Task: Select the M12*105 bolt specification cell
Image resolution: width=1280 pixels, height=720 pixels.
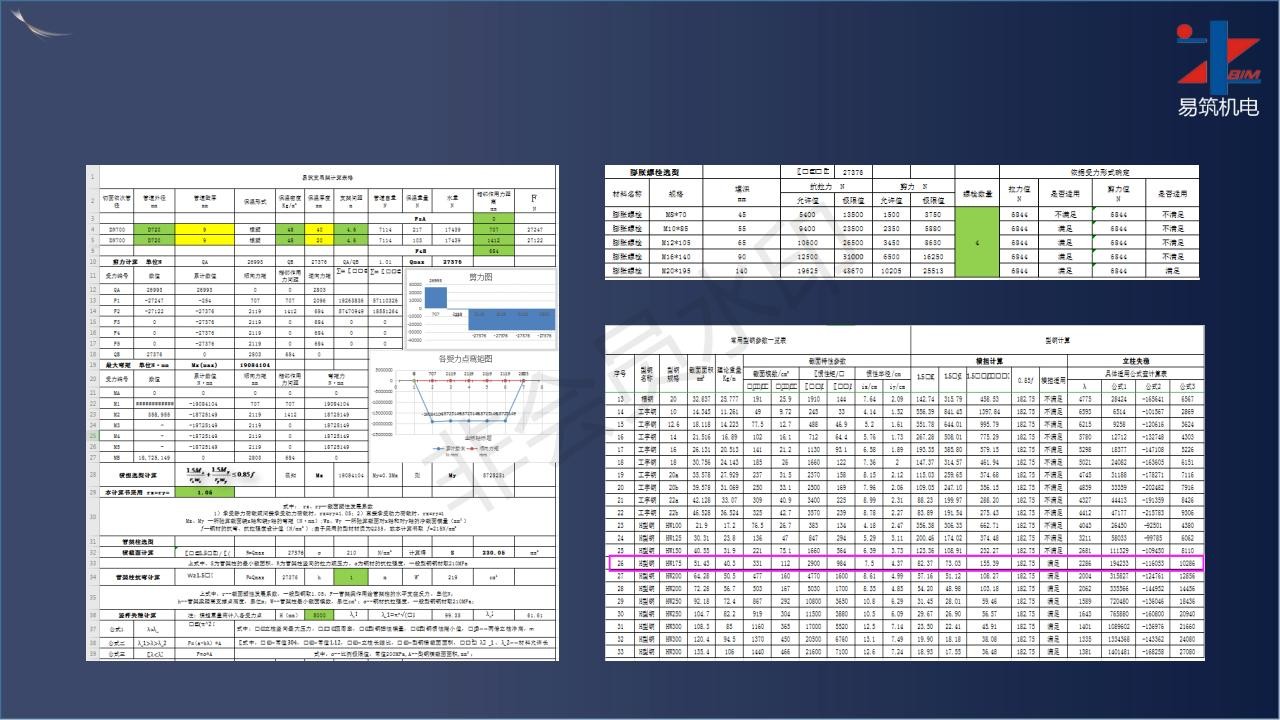Action: (x=675, y=242)
